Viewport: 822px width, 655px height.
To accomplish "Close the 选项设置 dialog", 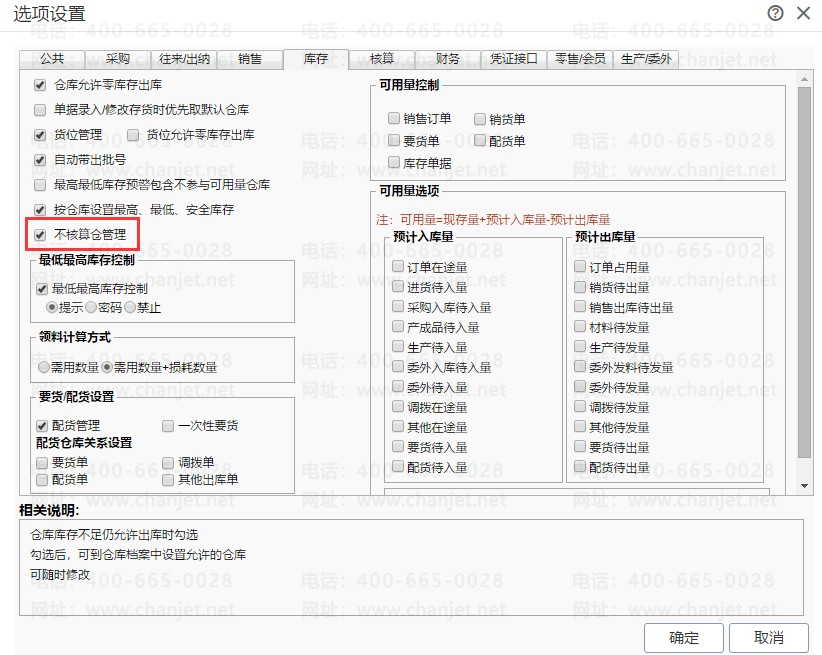I will point(804,13).
